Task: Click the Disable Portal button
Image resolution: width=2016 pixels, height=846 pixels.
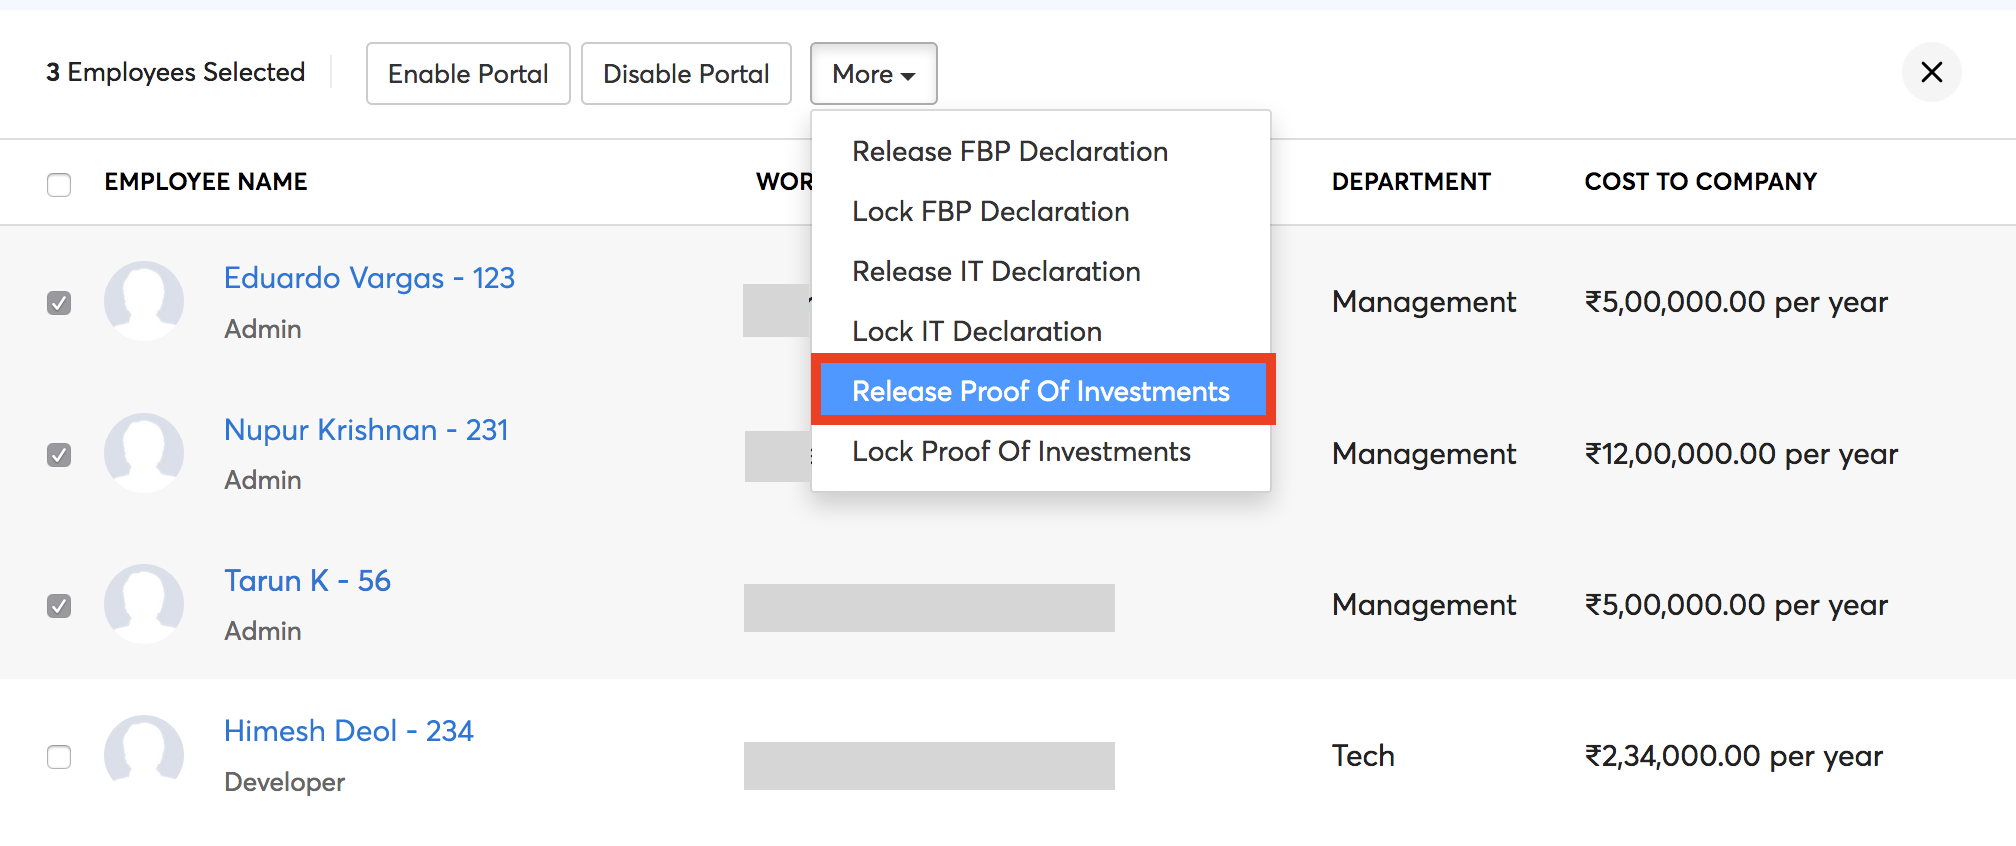Action: pyautogui.click(x=686, y=73)
